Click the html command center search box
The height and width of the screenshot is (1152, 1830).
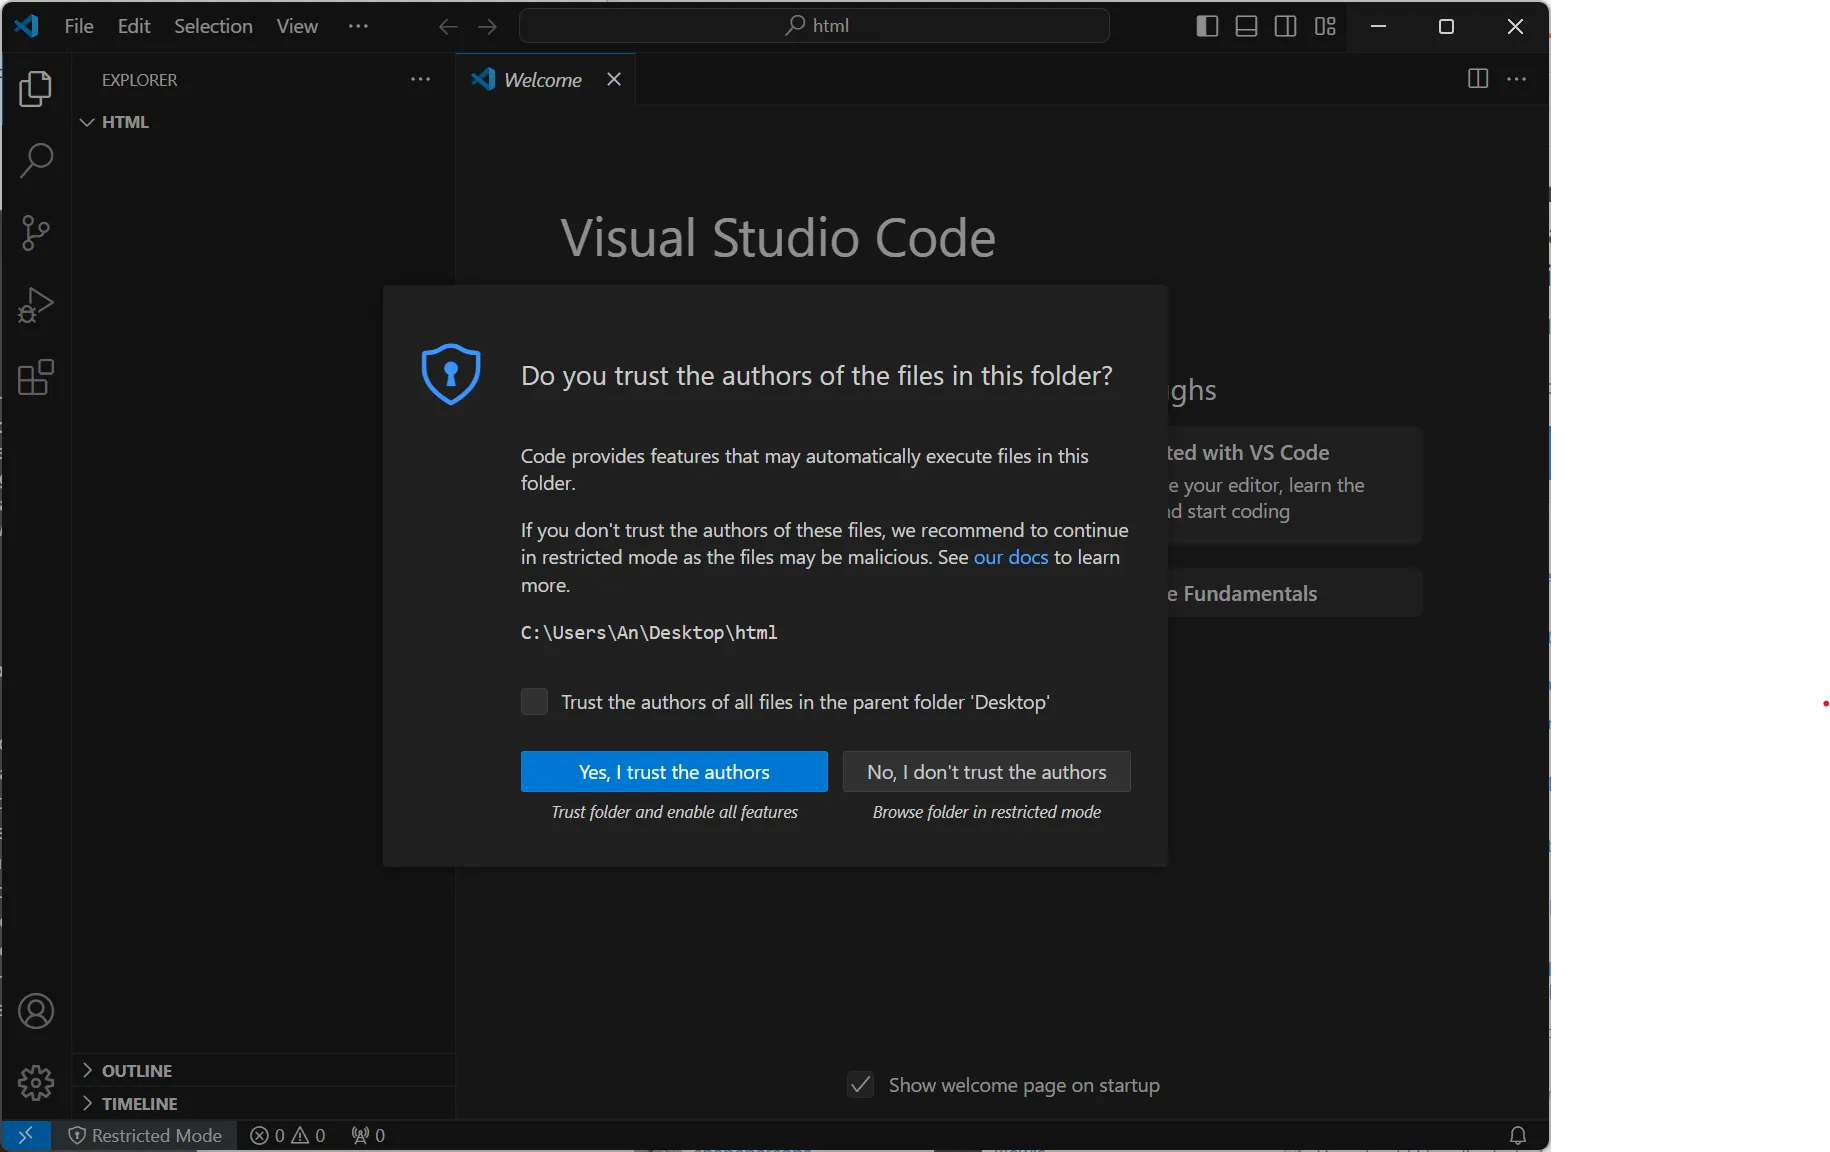tap(815, 26)
